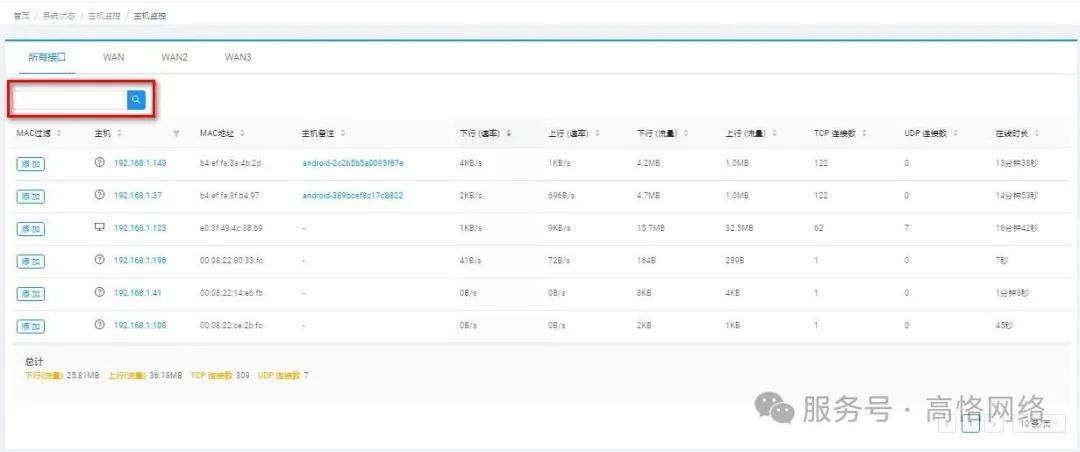Sort by 在线时长 column arrows
This screenshot has height=452, width=1080.
coord(1037,133)
